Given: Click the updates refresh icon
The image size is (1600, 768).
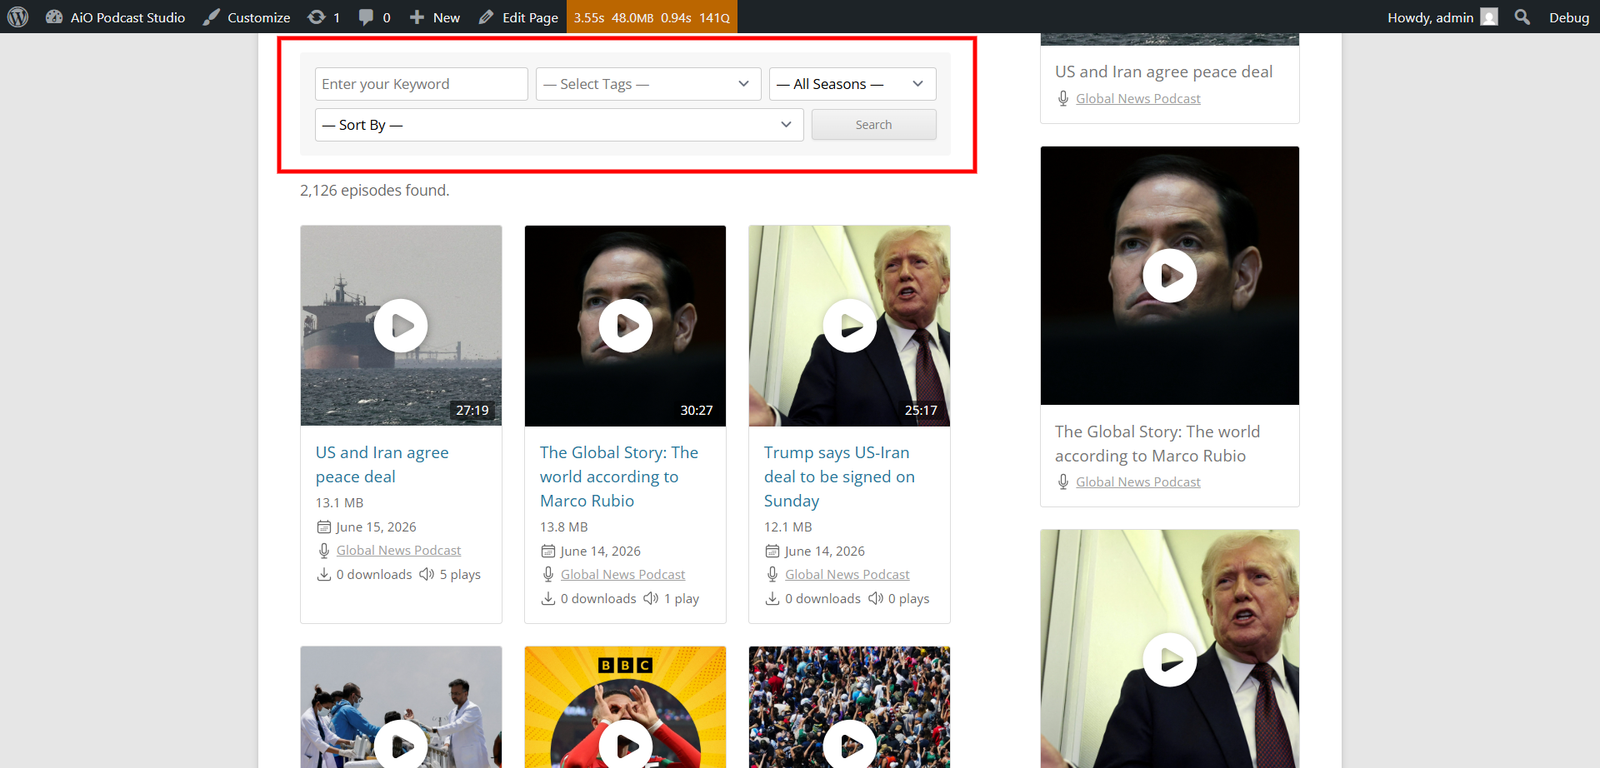Looking at the screenshot, I should [x=316, y=17].
